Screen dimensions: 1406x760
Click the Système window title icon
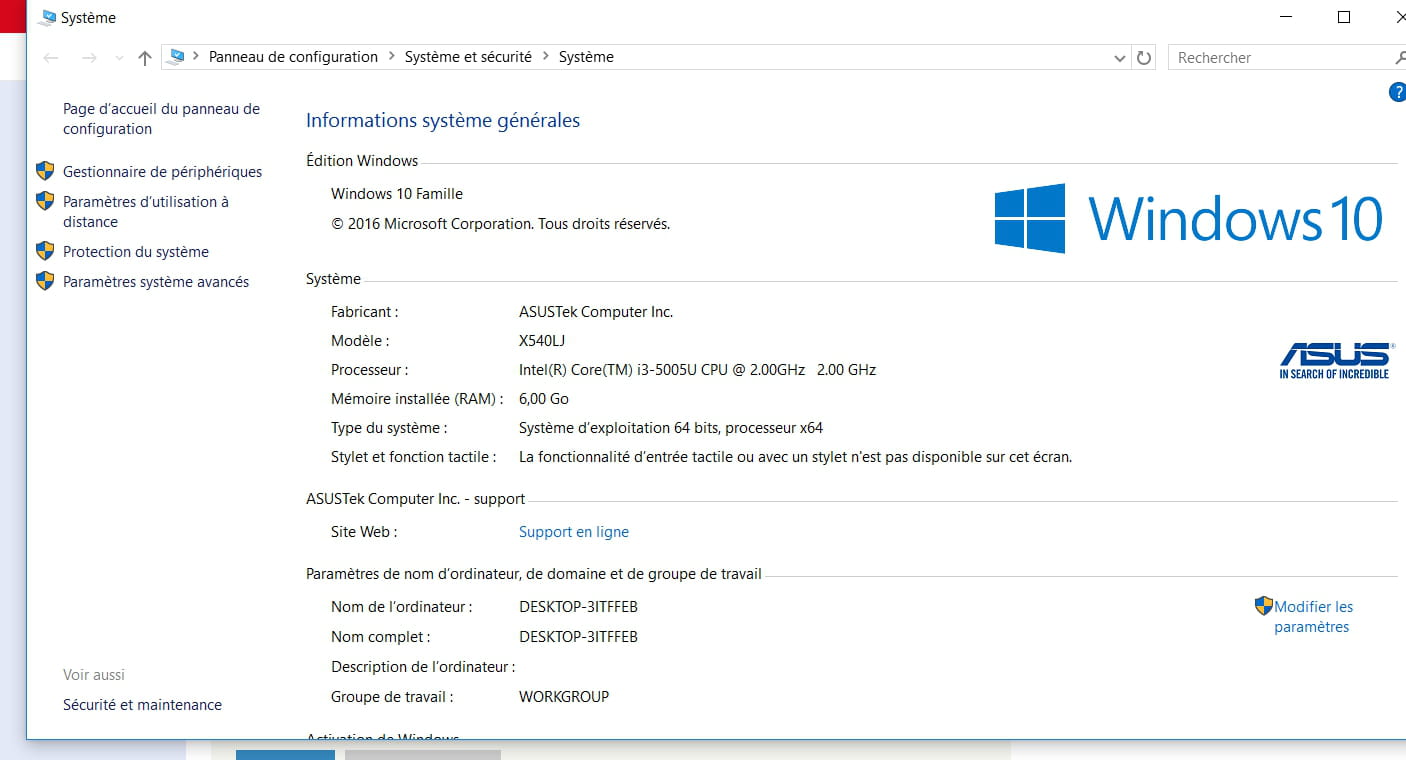click(x=47, y=17)
